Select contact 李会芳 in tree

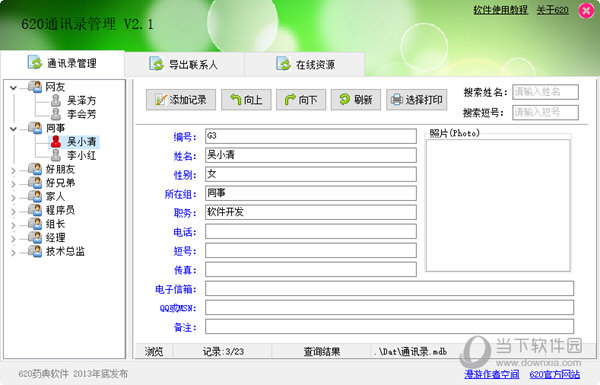pos(82,114)
